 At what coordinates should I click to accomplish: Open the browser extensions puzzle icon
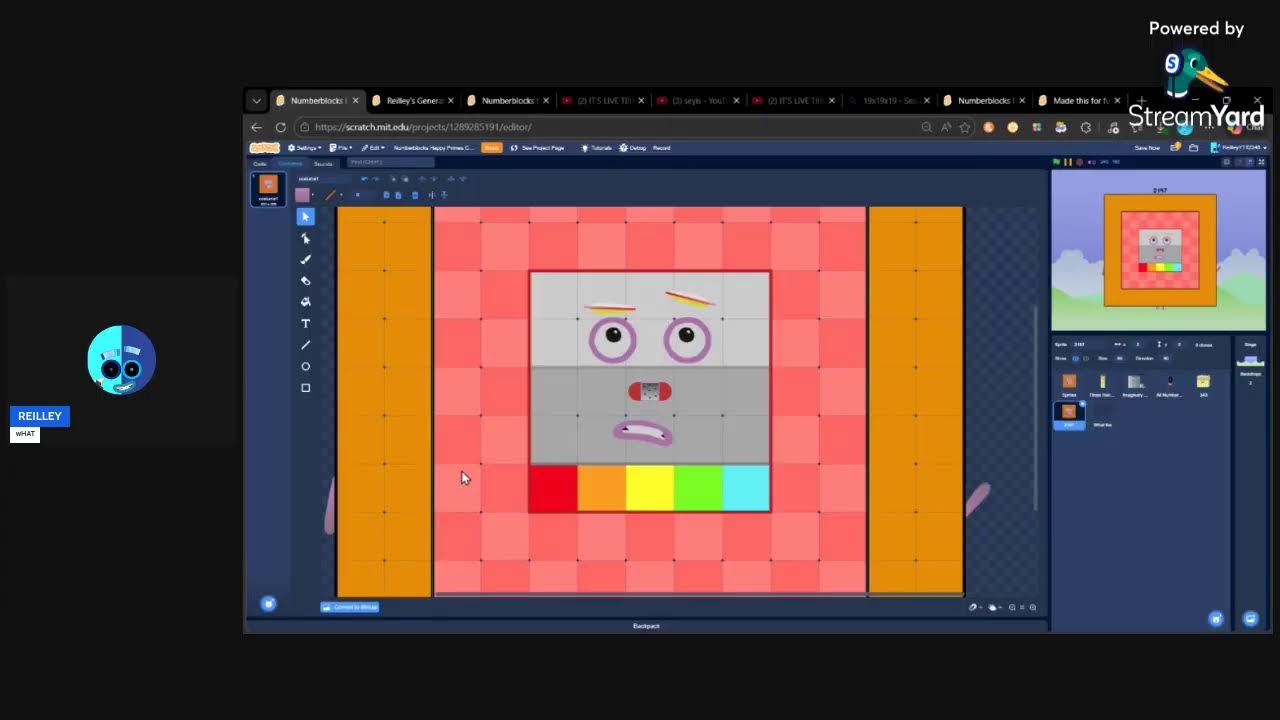point(1086,127)
